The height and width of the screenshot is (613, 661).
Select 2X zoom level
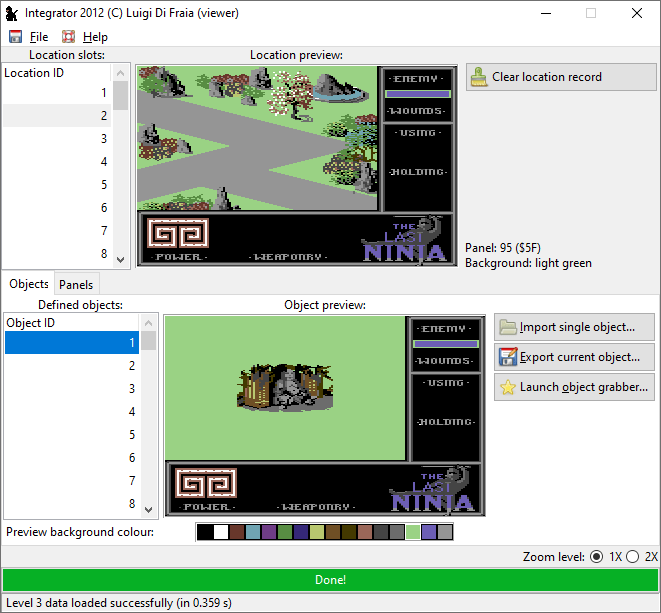tap(632, 556)
